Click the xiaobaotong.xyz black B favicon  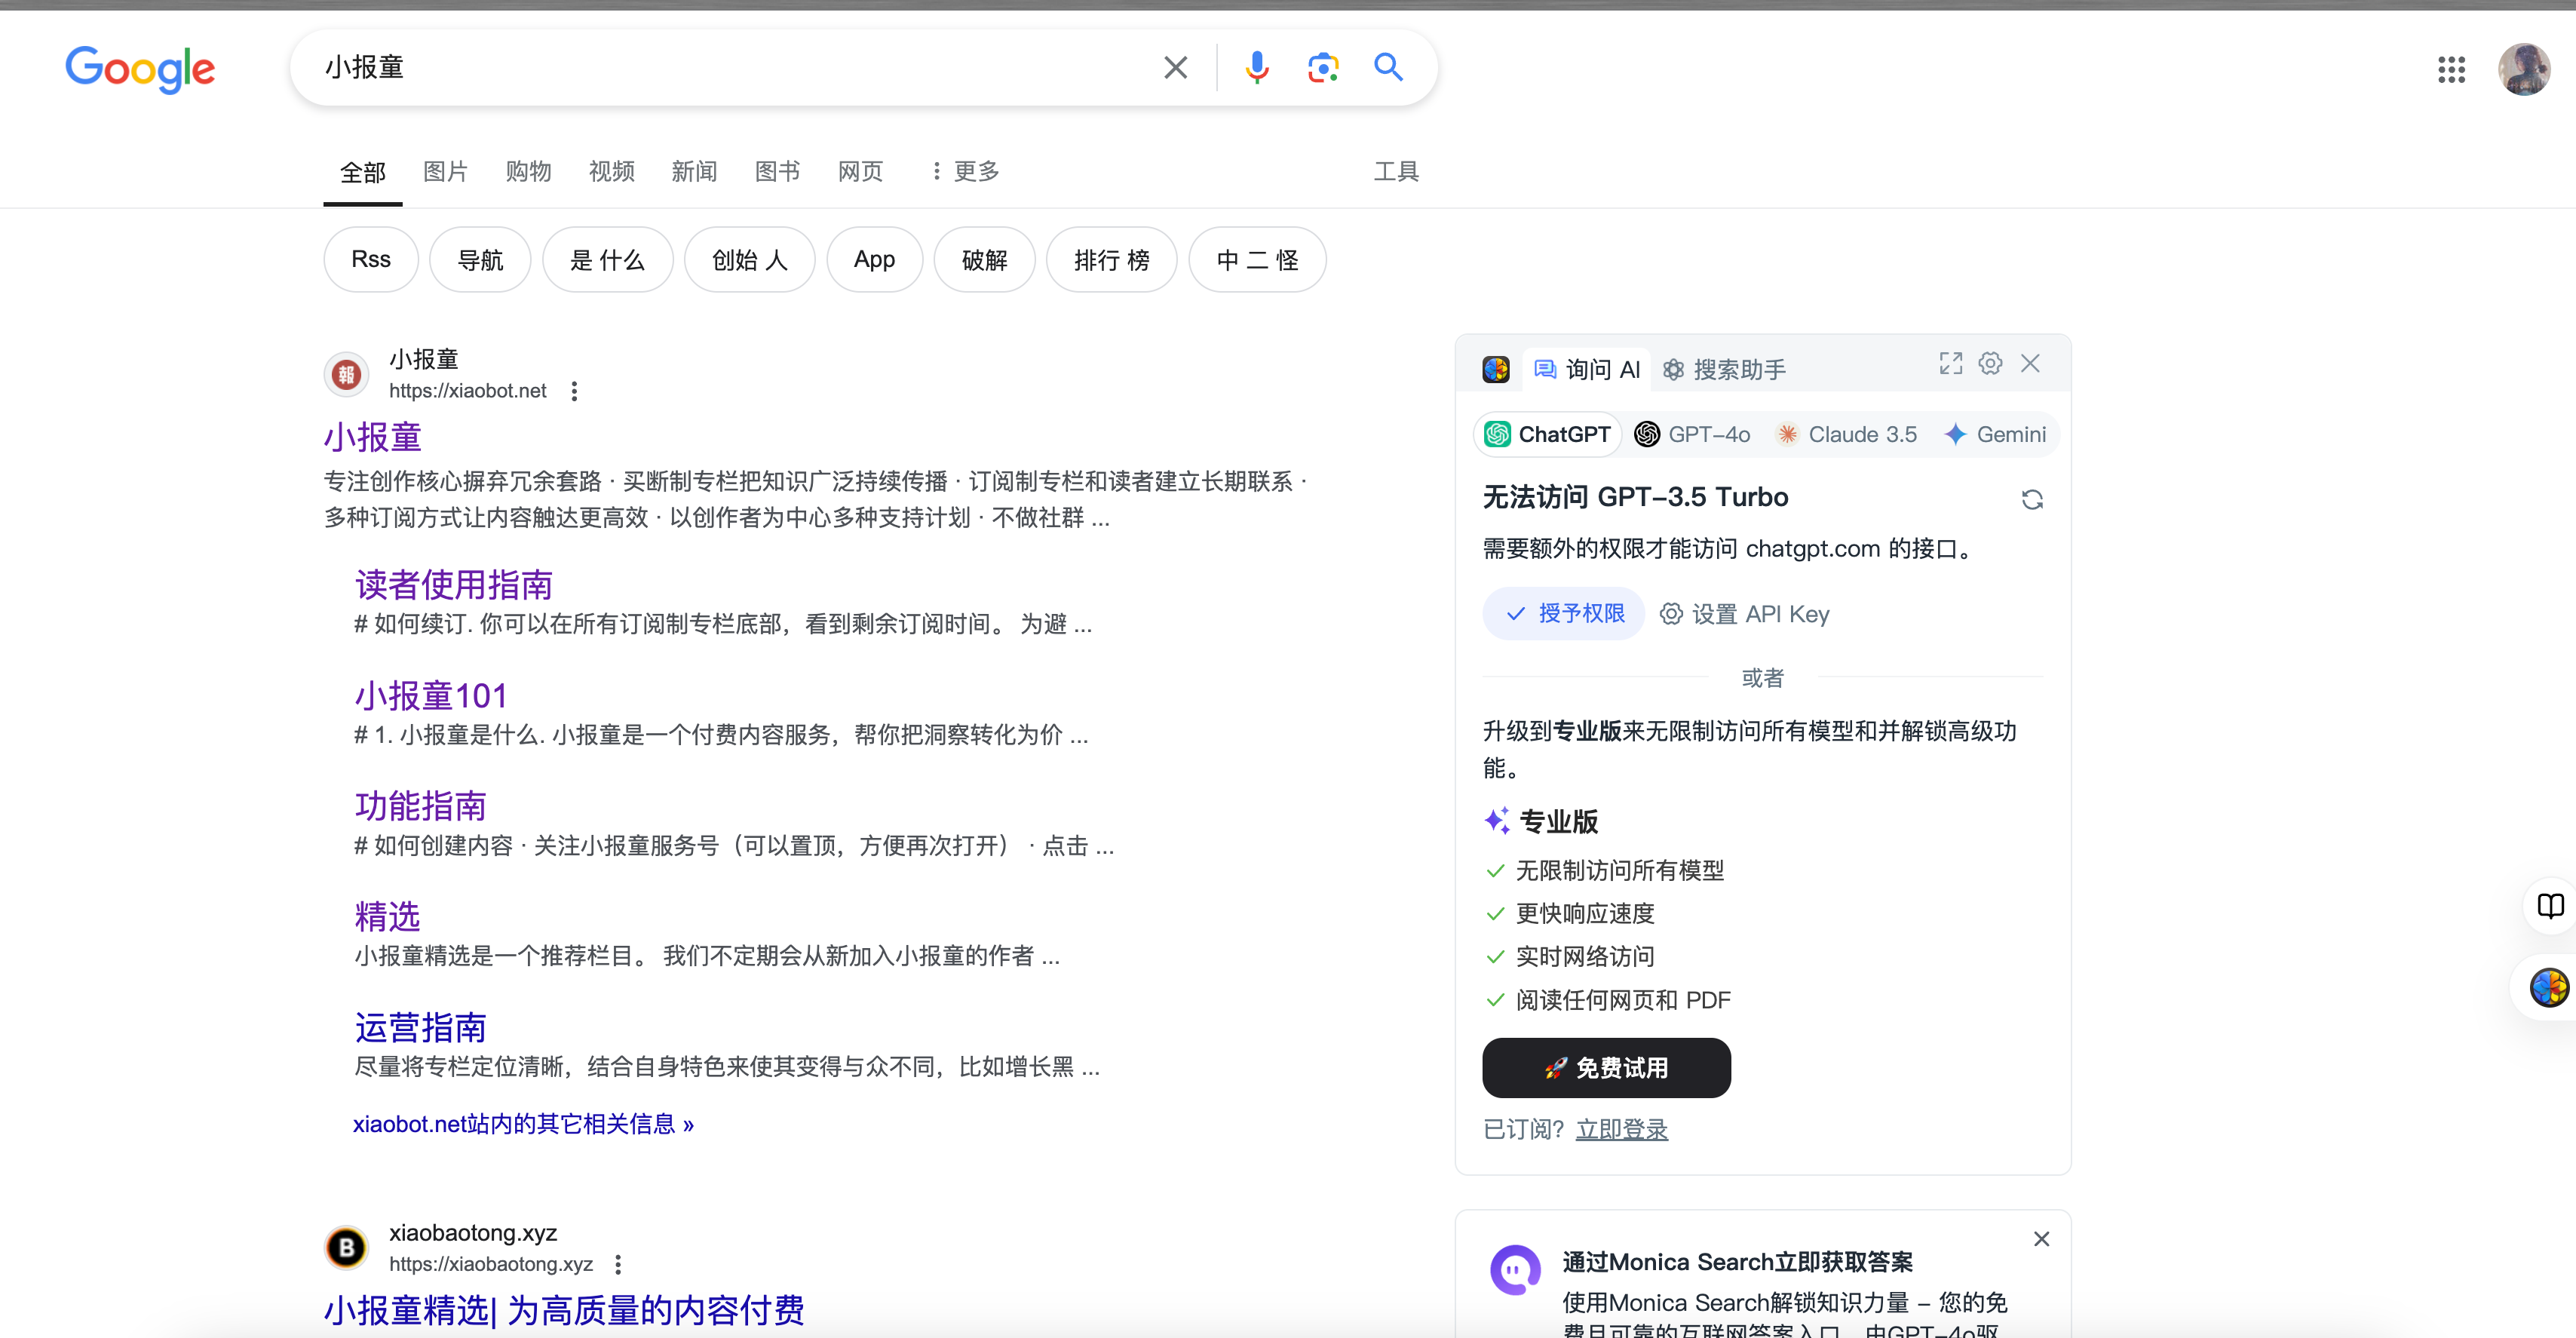tap(347, 1248)
